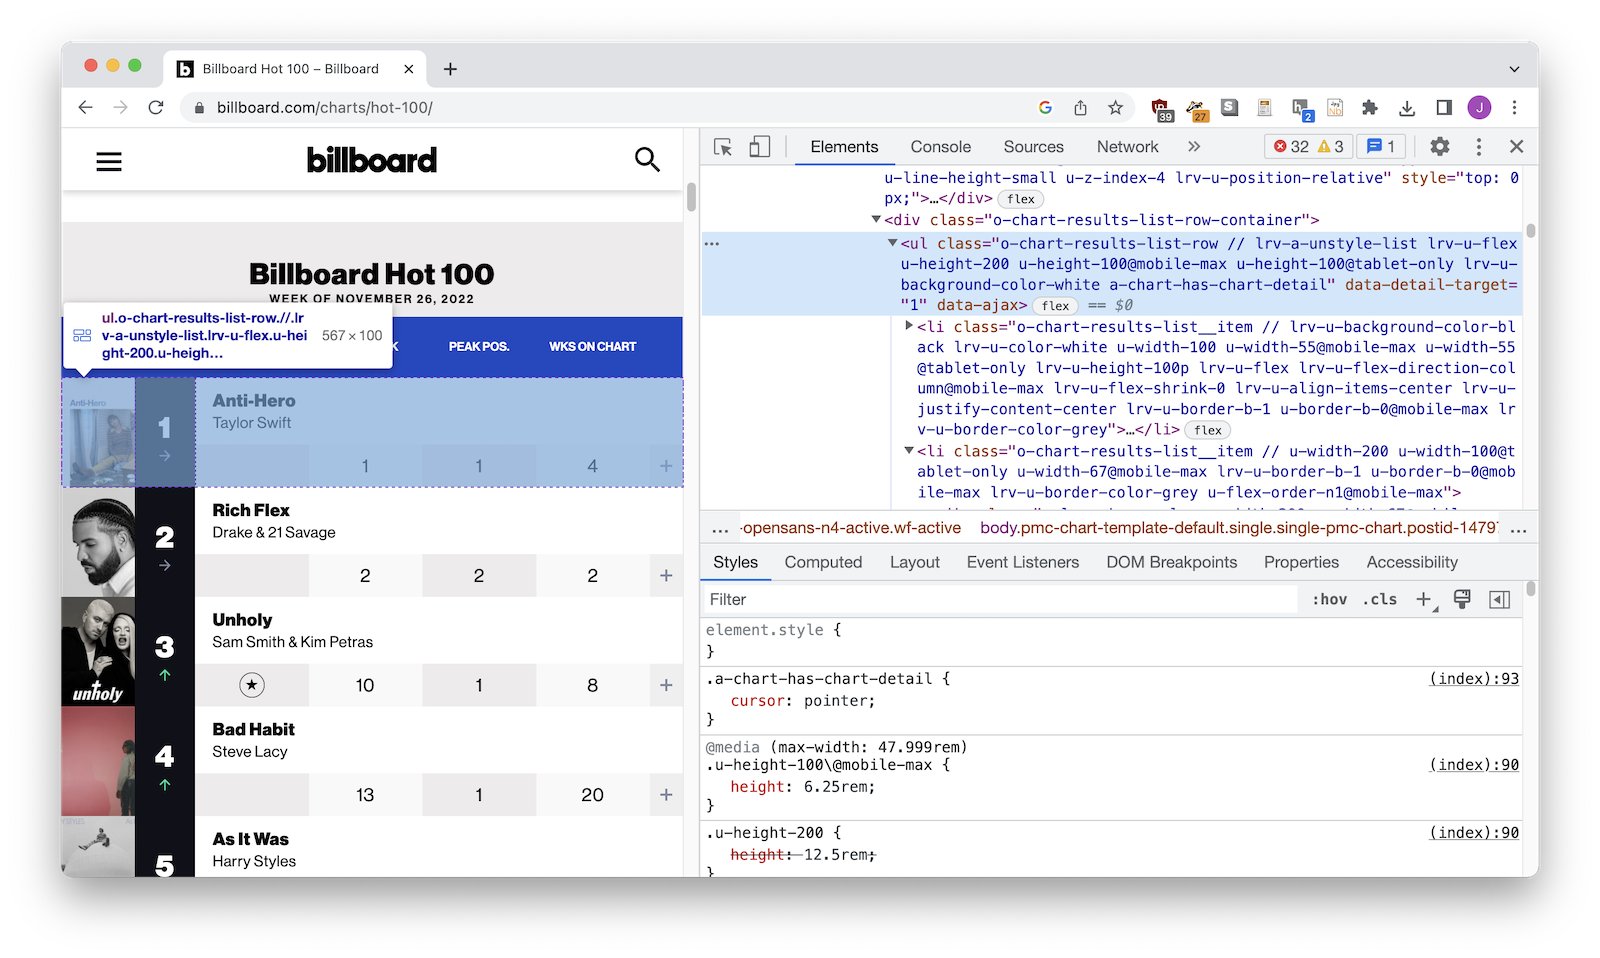
Task: Click the styles Filter input field
Action: [x=1000, y=599]
